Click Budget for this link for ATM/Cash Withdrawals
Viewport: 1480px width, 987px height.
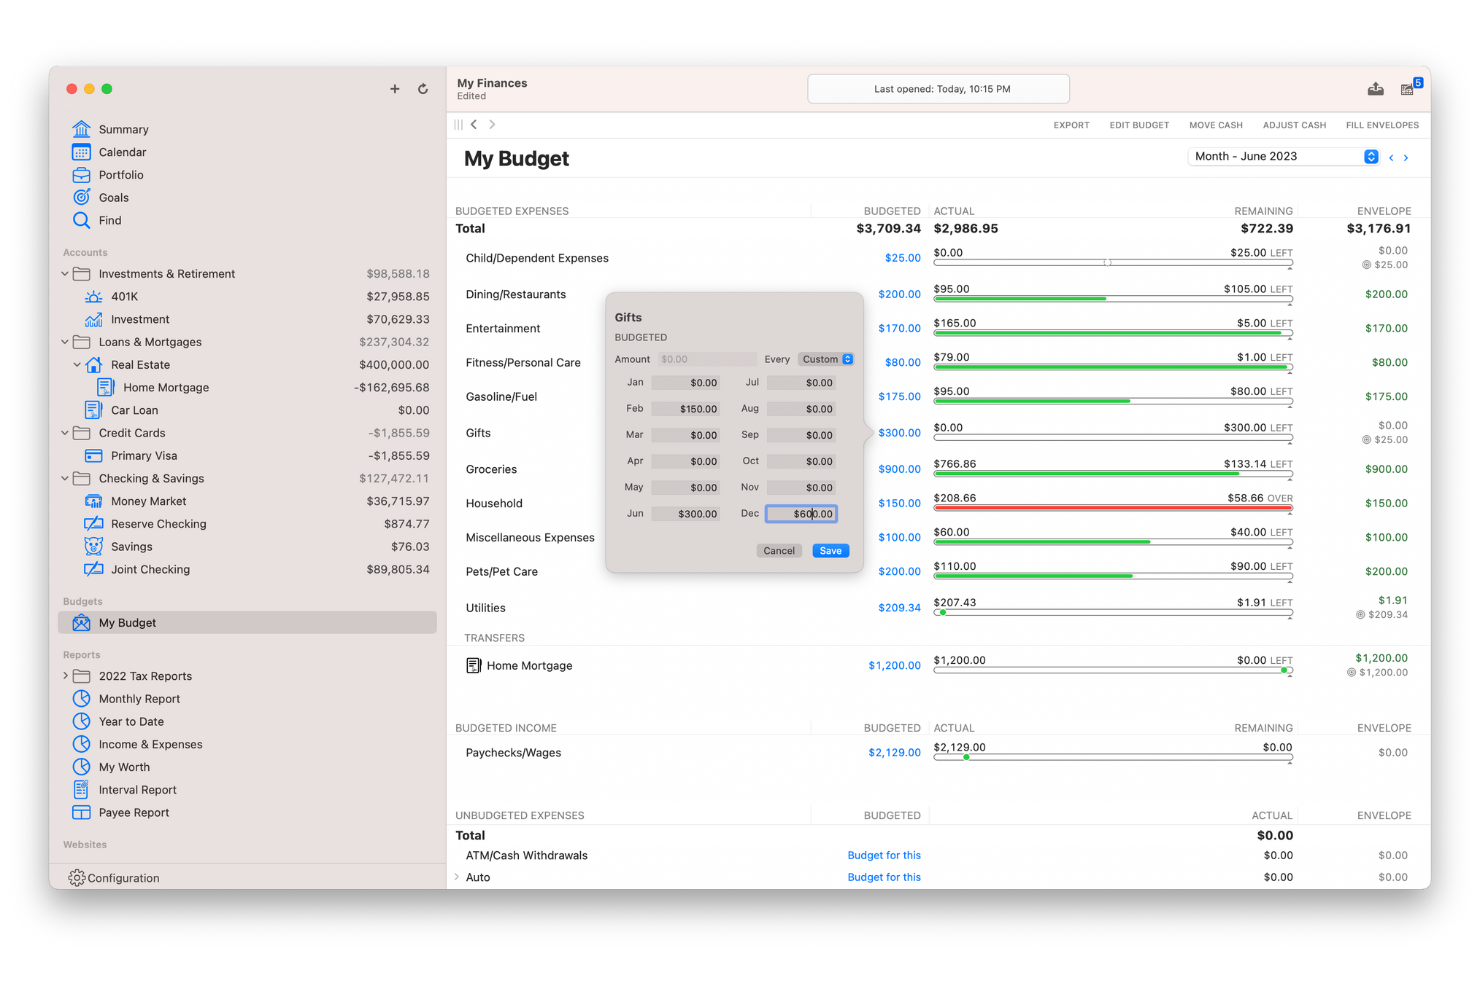pos(884,855)
